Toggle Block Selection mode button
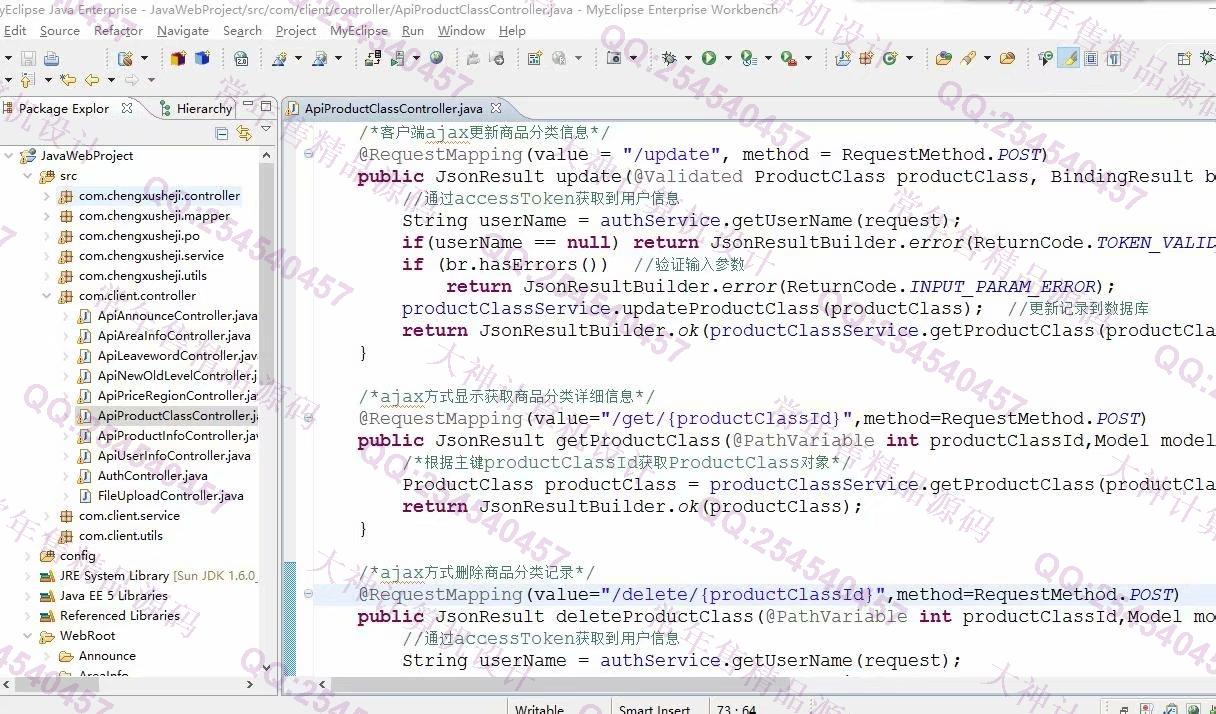This screenshot has width=1216, height=714. 1090,58
